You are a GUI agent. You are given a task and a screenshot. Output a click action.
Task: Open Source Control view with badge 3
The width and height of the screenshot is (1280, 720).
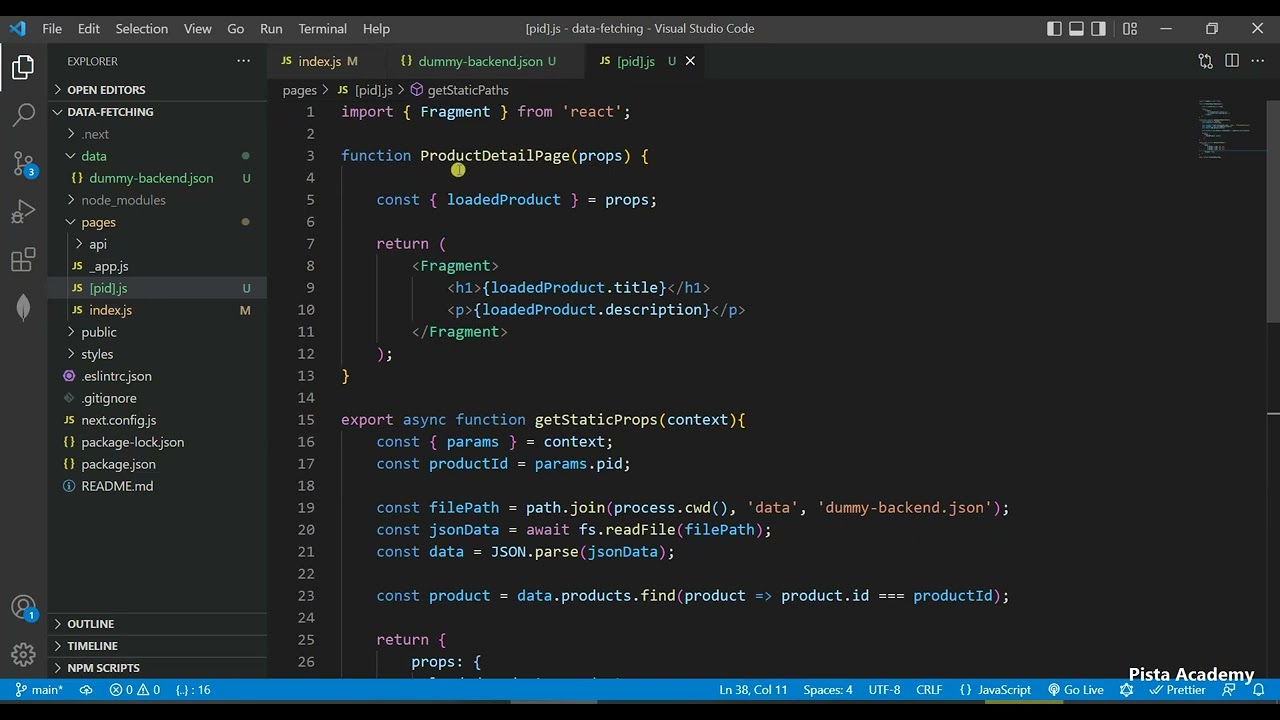(x=23, y=163)
